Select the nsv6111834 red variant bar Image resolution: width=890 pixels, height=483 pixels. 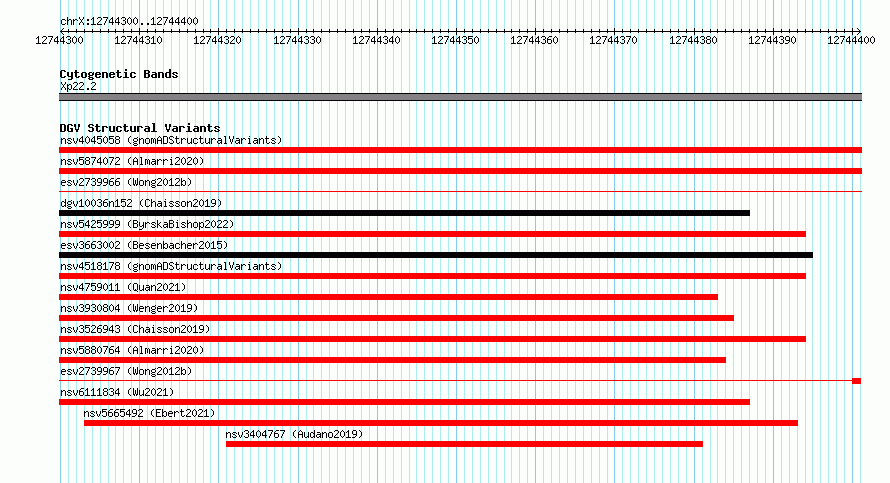point(404,402)
